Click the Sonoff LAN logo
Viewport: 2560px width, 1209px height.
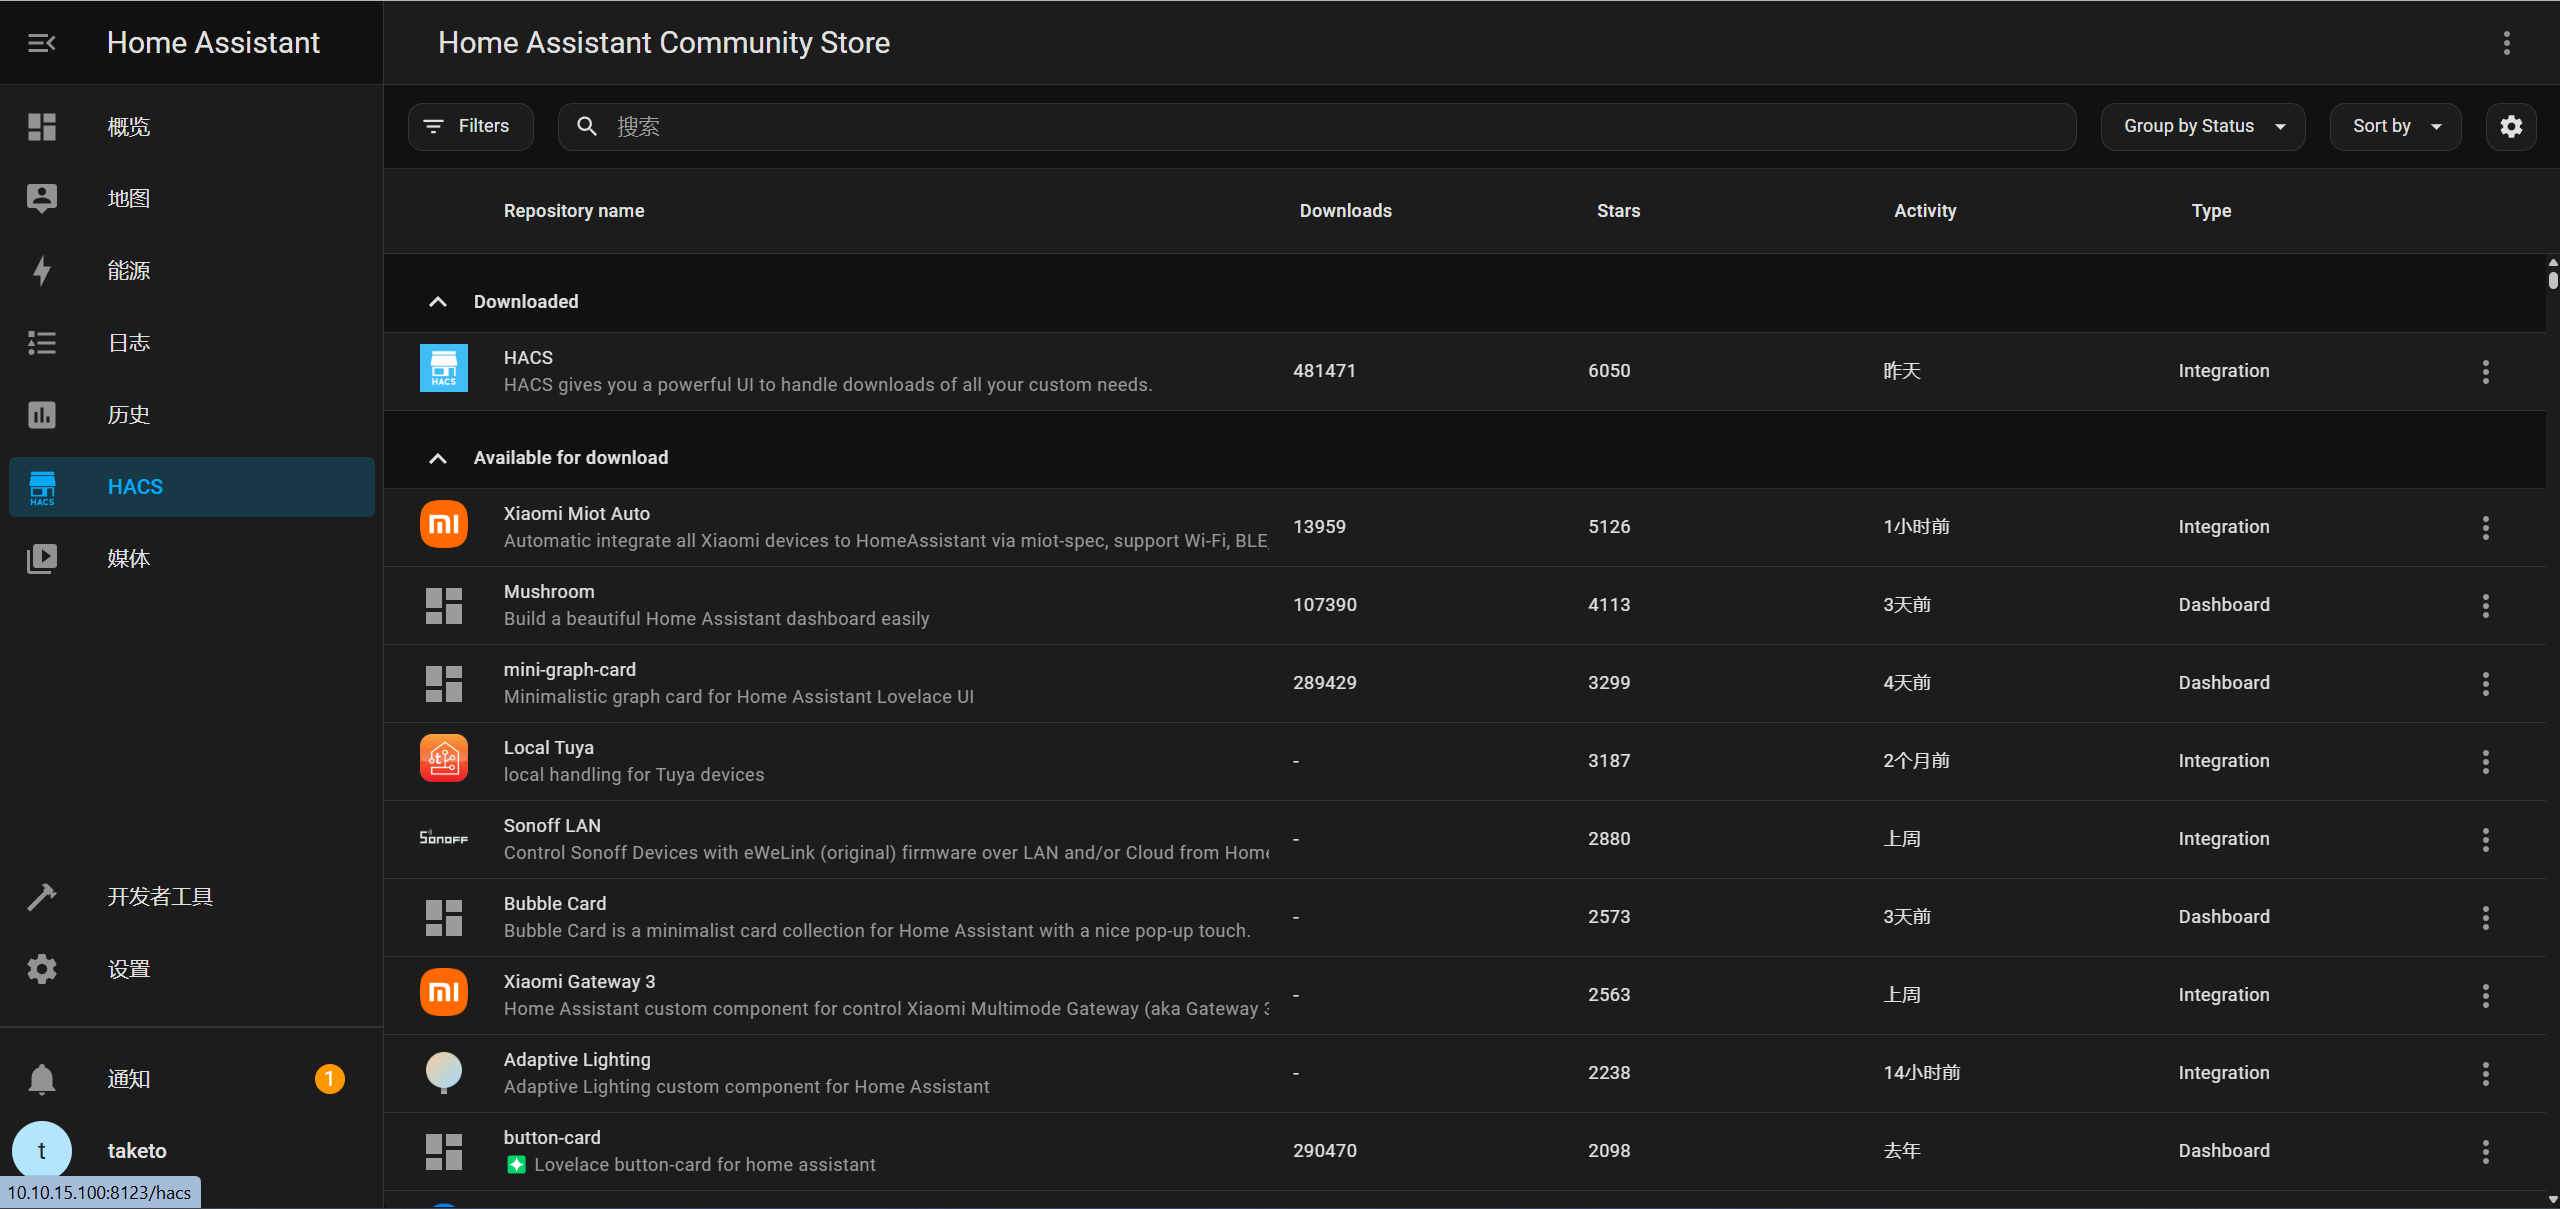pos(444,838)
